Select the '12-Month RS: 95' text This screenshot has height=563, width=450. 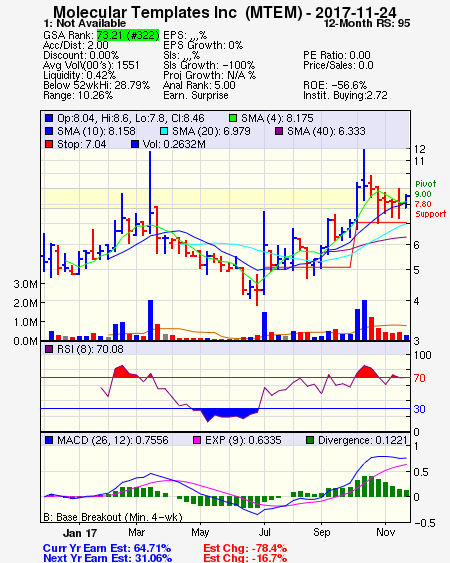pos(367,23)
